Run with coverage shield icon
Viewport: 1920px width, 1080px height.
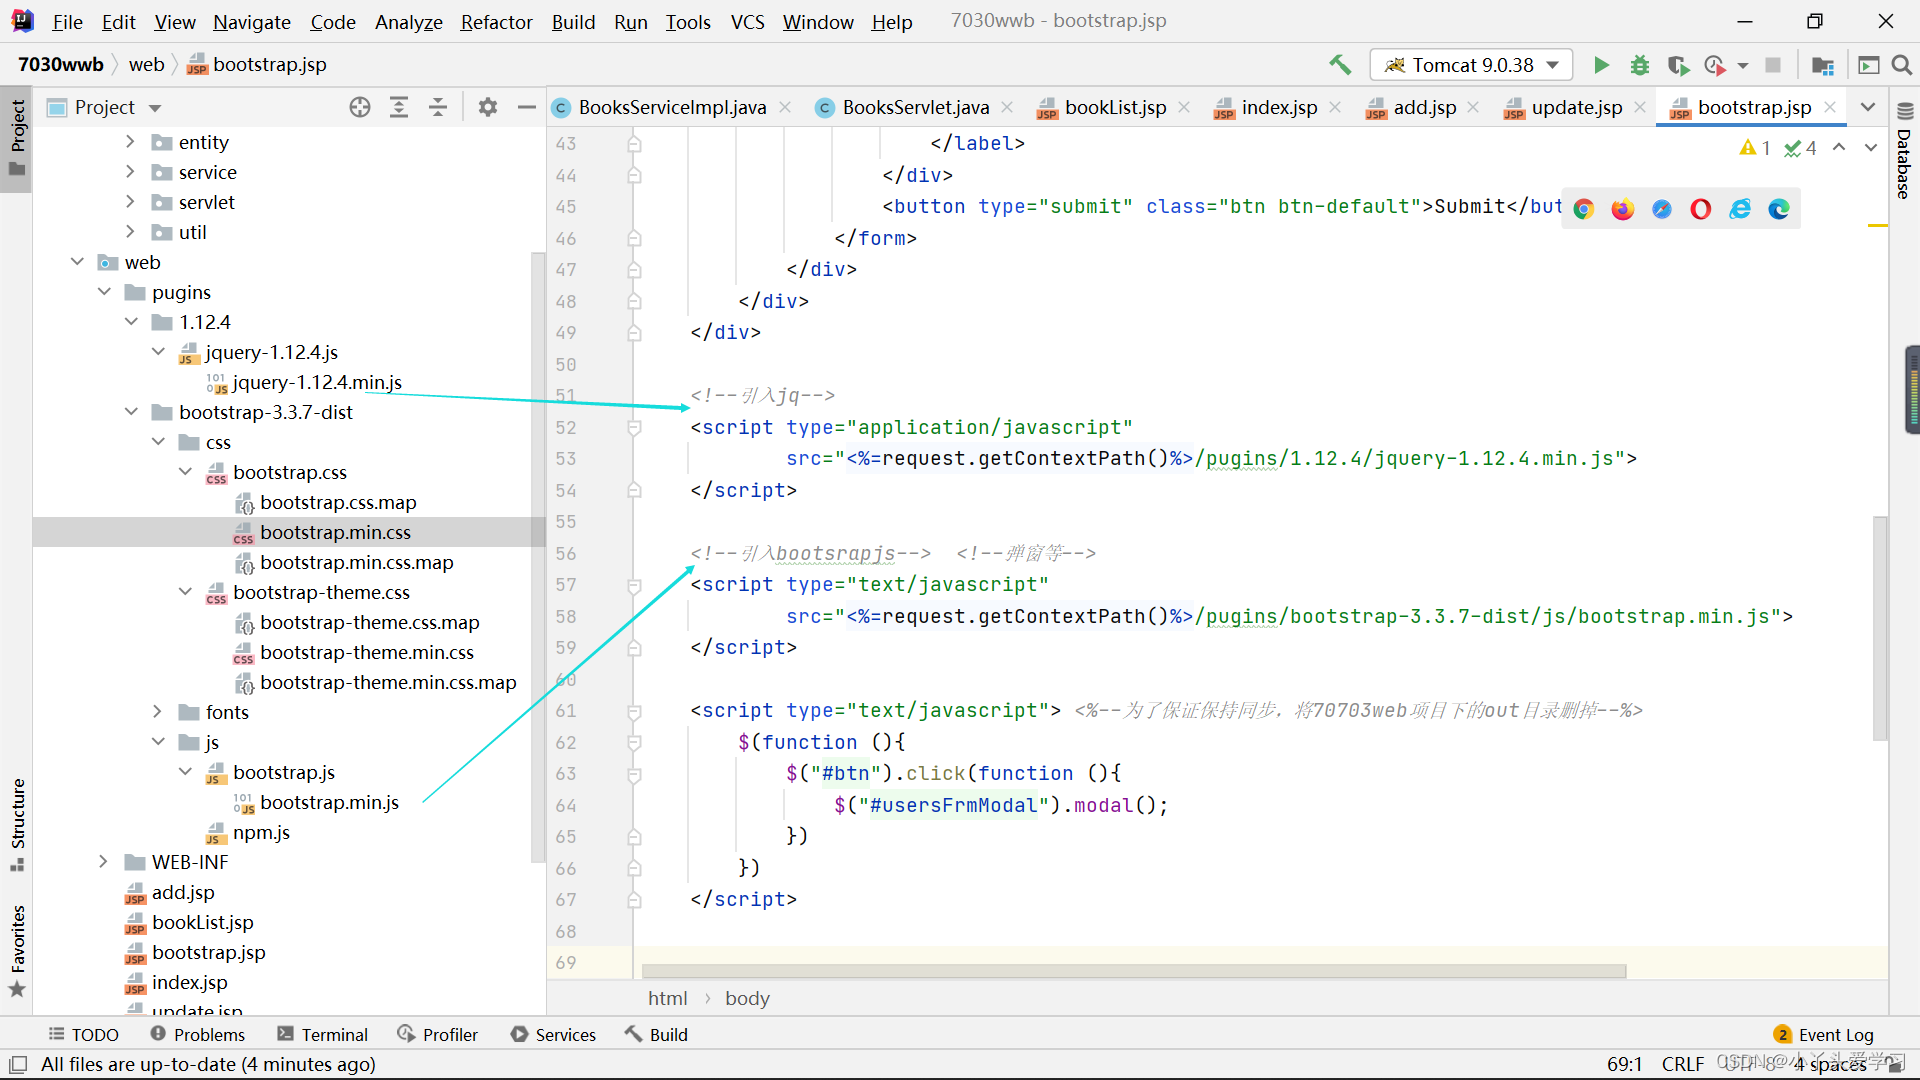[1678, 65]
